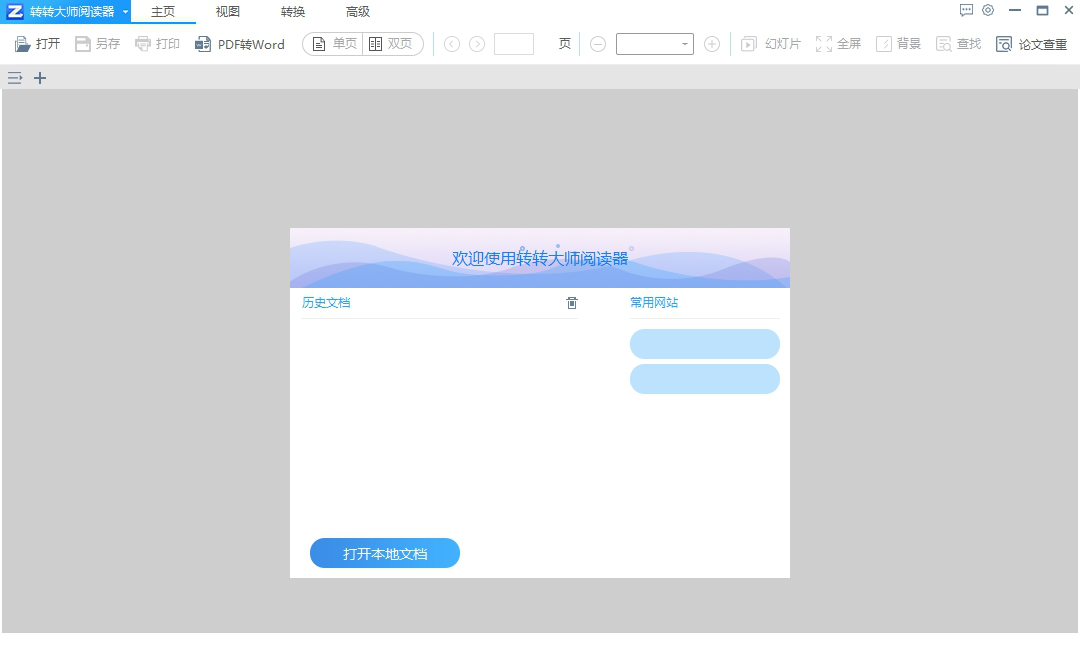Image resolution: width=1080 pixels, height=658 pixels.
Task: Go to next page arrow
Action: pyautogui.click(x=477, y=44)
